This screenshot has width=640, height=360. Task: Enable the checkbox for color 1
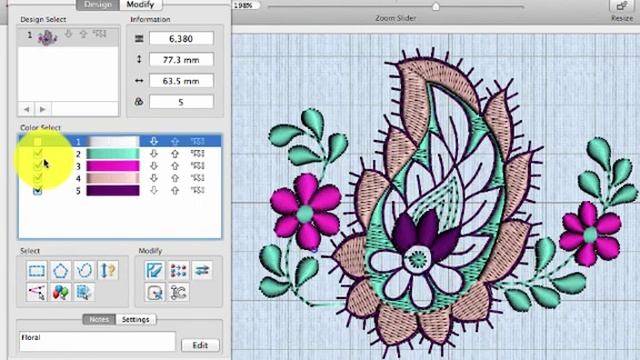(x=38, y=142)
